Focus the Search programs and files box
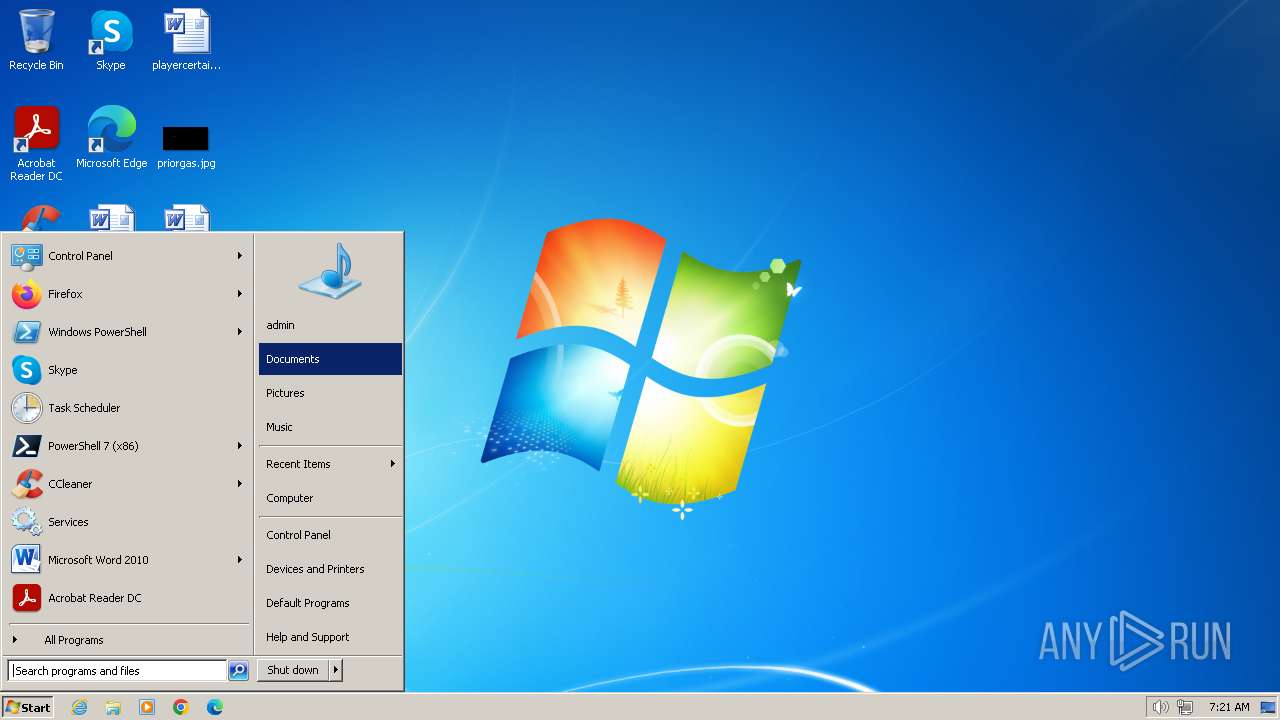Viewport: 1280px width, 720px height. (118, 671)
